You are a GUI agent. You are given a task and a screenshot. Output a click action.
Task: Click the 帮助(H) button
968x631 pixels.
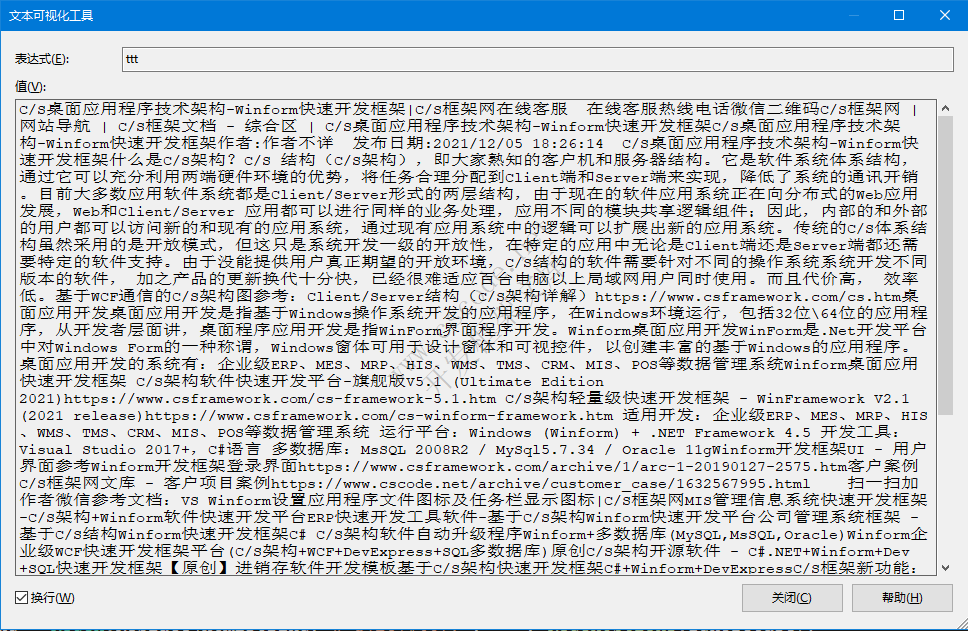point(902,598)
